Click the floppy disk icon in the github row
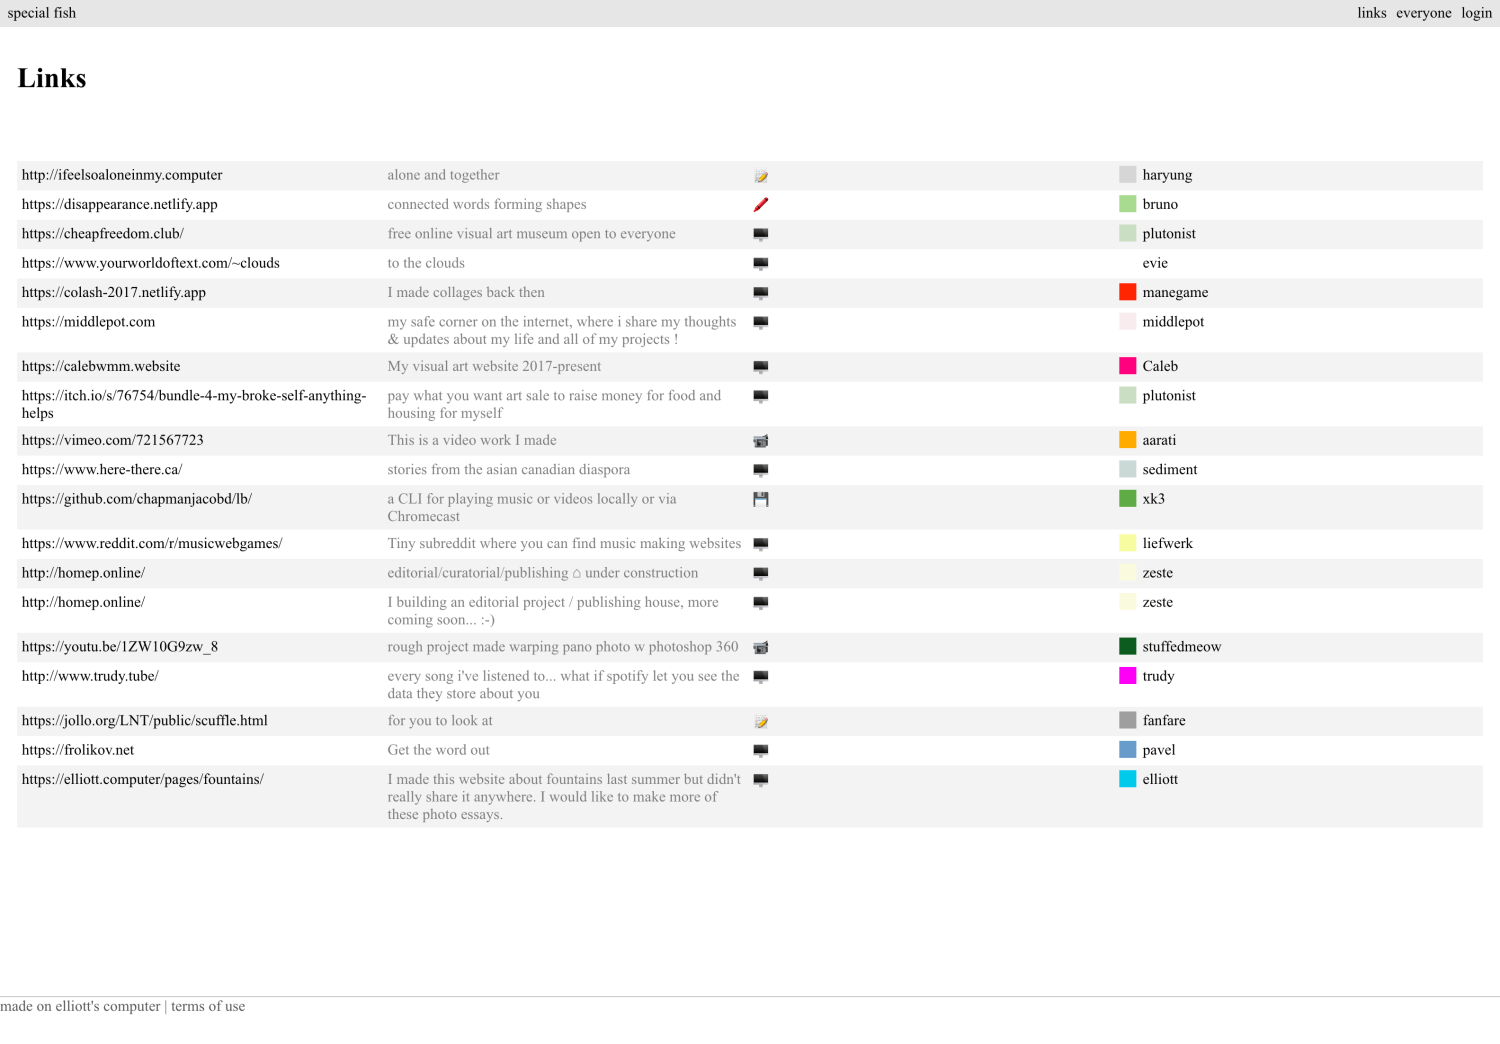 tap(760, 499)
